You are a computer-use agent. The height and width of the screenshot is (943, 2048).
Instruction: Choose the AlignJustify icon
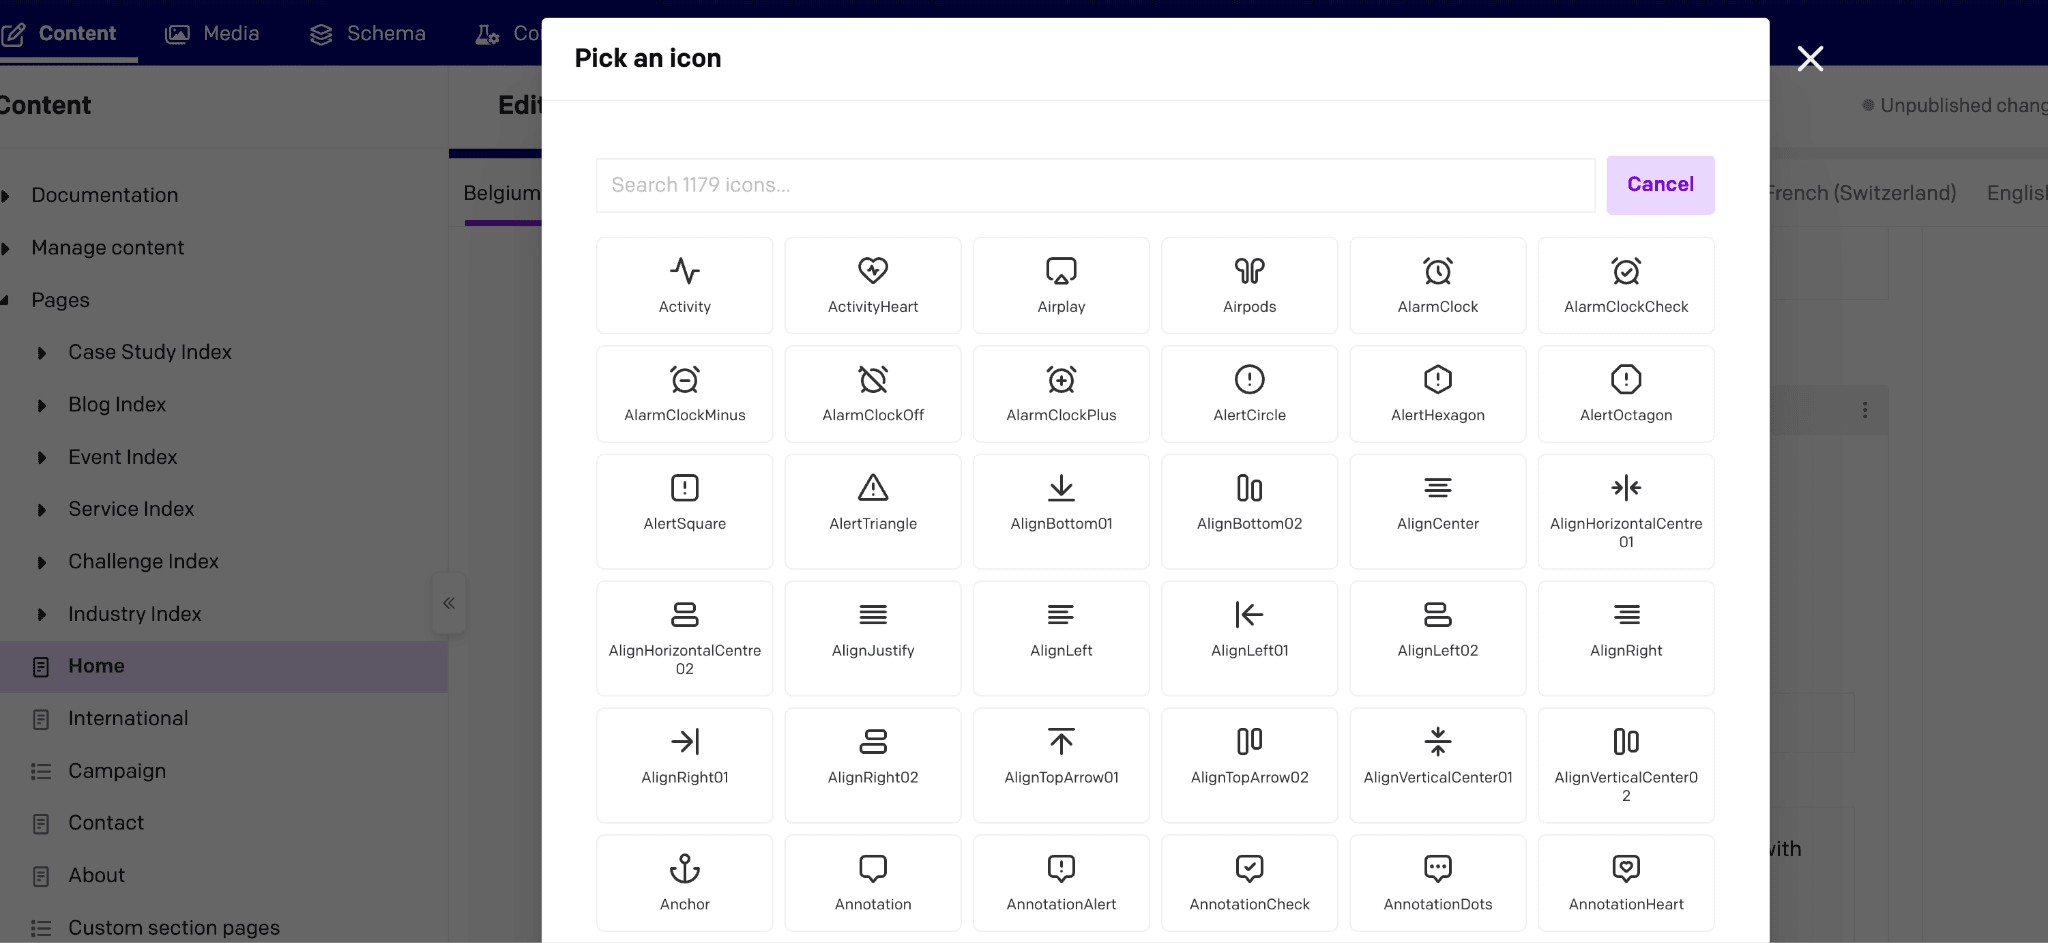(873, 638)
